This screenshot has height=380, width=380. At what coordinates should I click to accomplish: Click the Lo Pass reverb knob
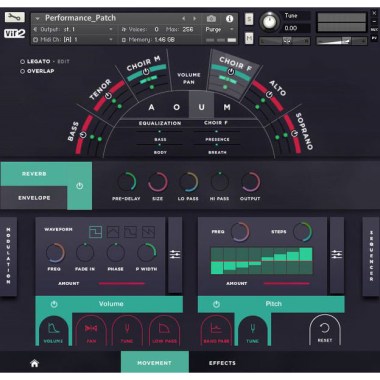188,182
